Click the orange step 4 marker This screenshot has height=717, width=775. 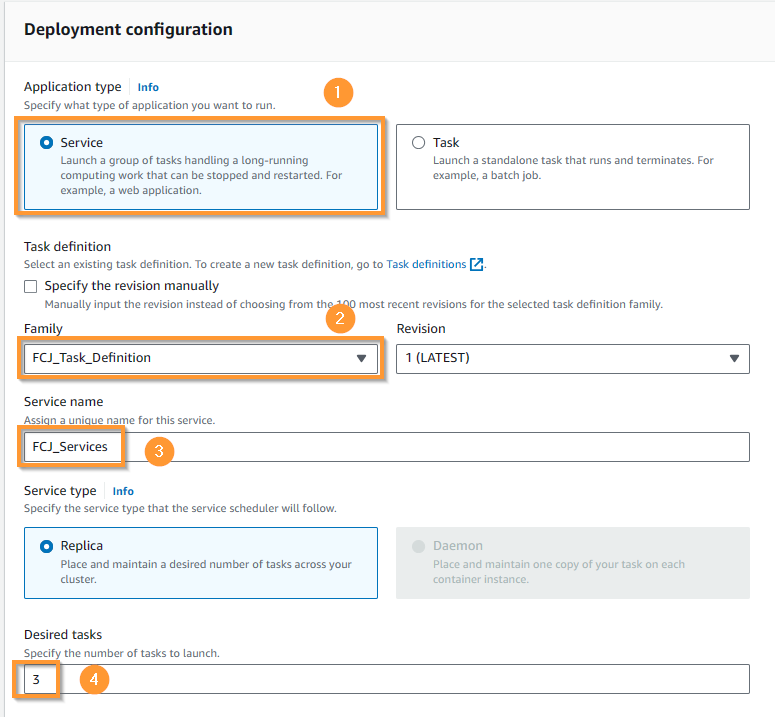94,679
